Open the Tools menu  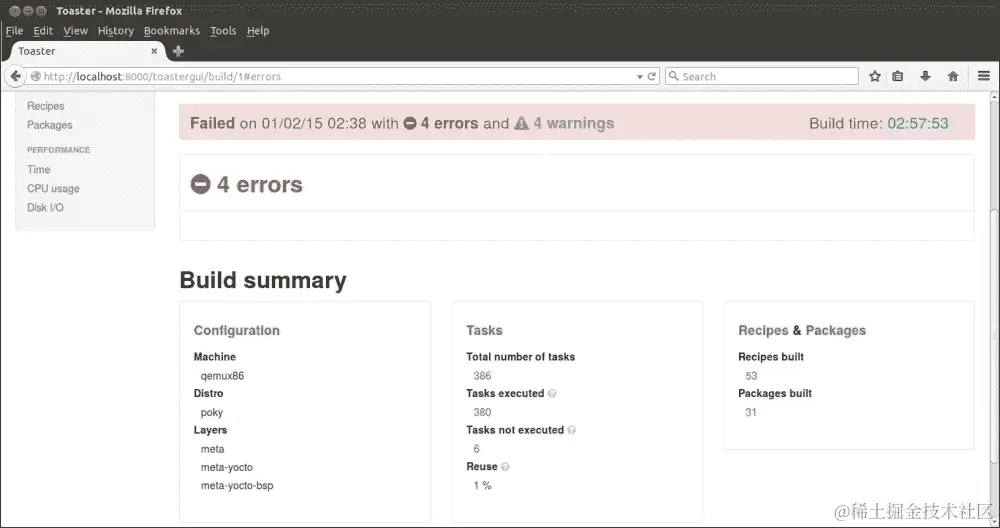tap(223, 31)
